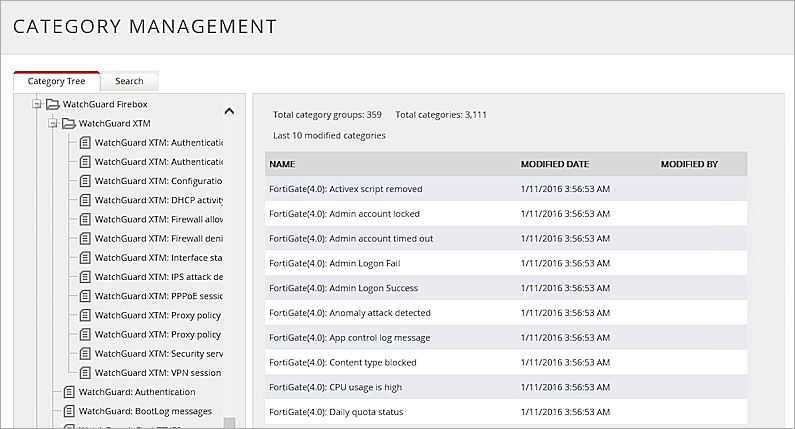Image resolution: width=795 pixels, height=429 pixels.
Task: Click document icon beside WatchGuard XTM: PPPoE session
Action: click(84, 296)
